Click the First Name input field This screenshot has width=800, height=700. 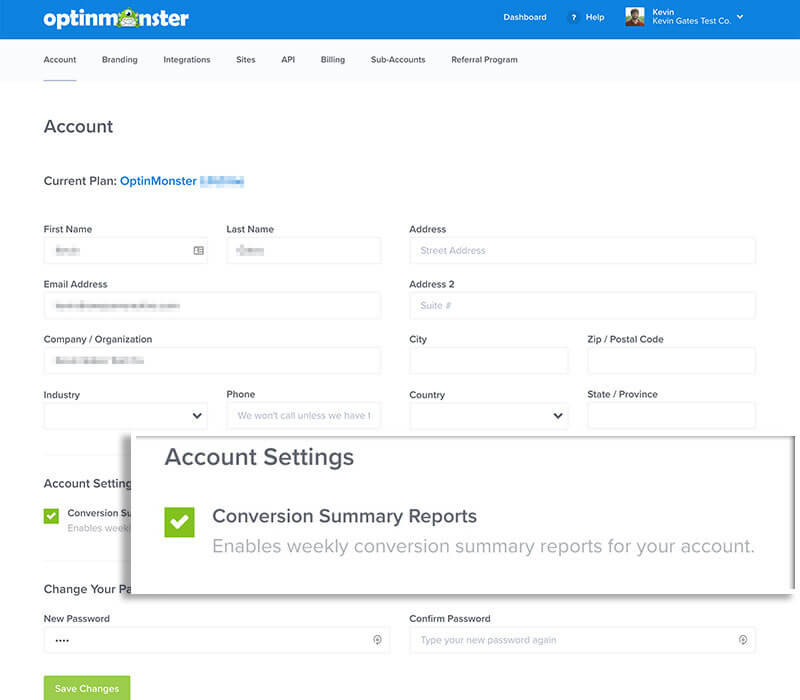coord(126,251)
